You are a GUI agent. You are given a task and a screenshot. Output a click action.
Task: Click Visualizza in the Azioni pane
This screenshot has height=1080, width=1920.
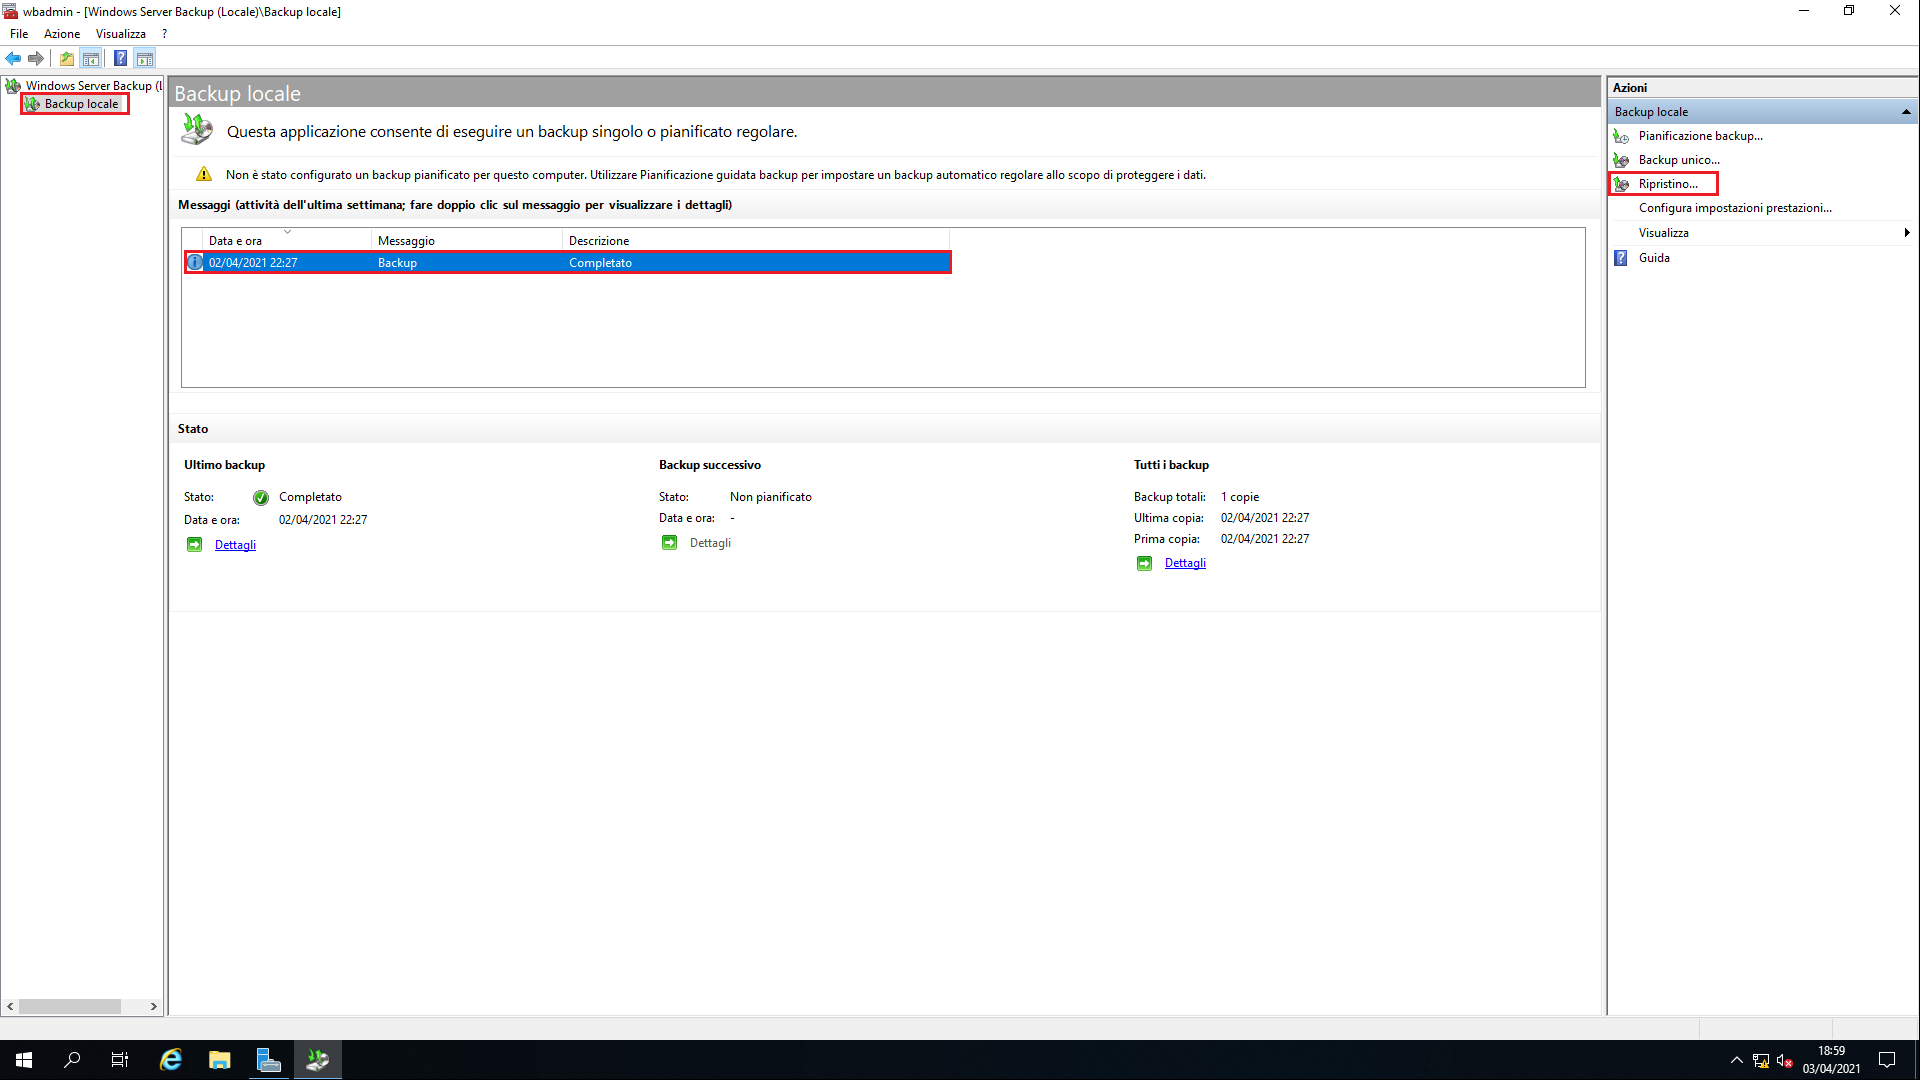[x=1663, y=233]
